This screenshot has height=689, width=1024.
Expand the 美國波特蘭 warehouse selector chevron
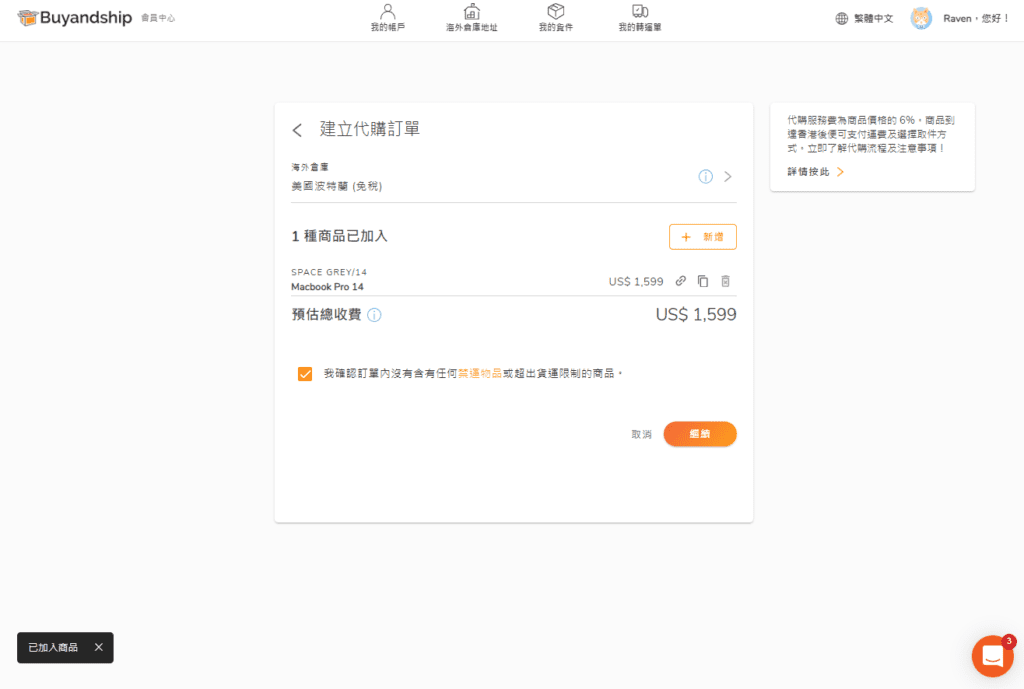pyautogui.click(x=729, y=176)
